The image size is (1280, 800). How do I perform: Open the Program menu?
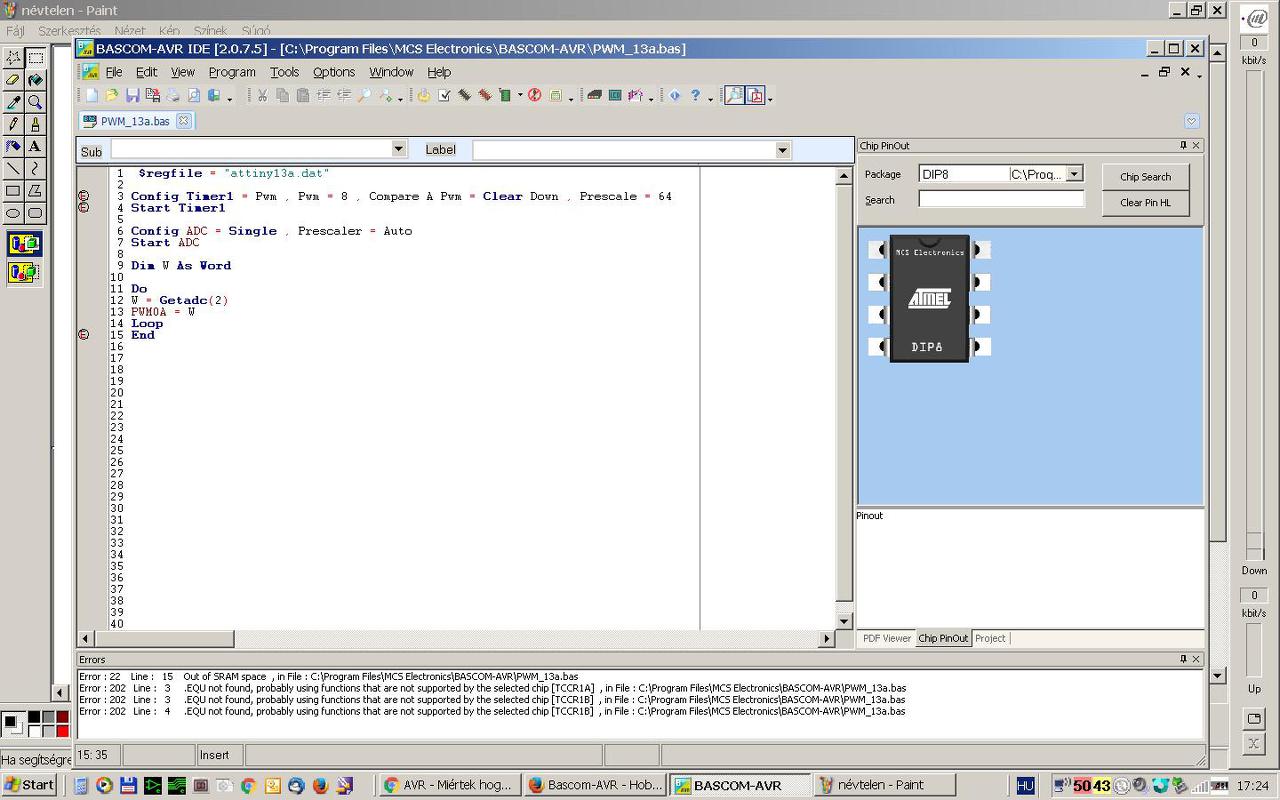(x=232, y=72)
